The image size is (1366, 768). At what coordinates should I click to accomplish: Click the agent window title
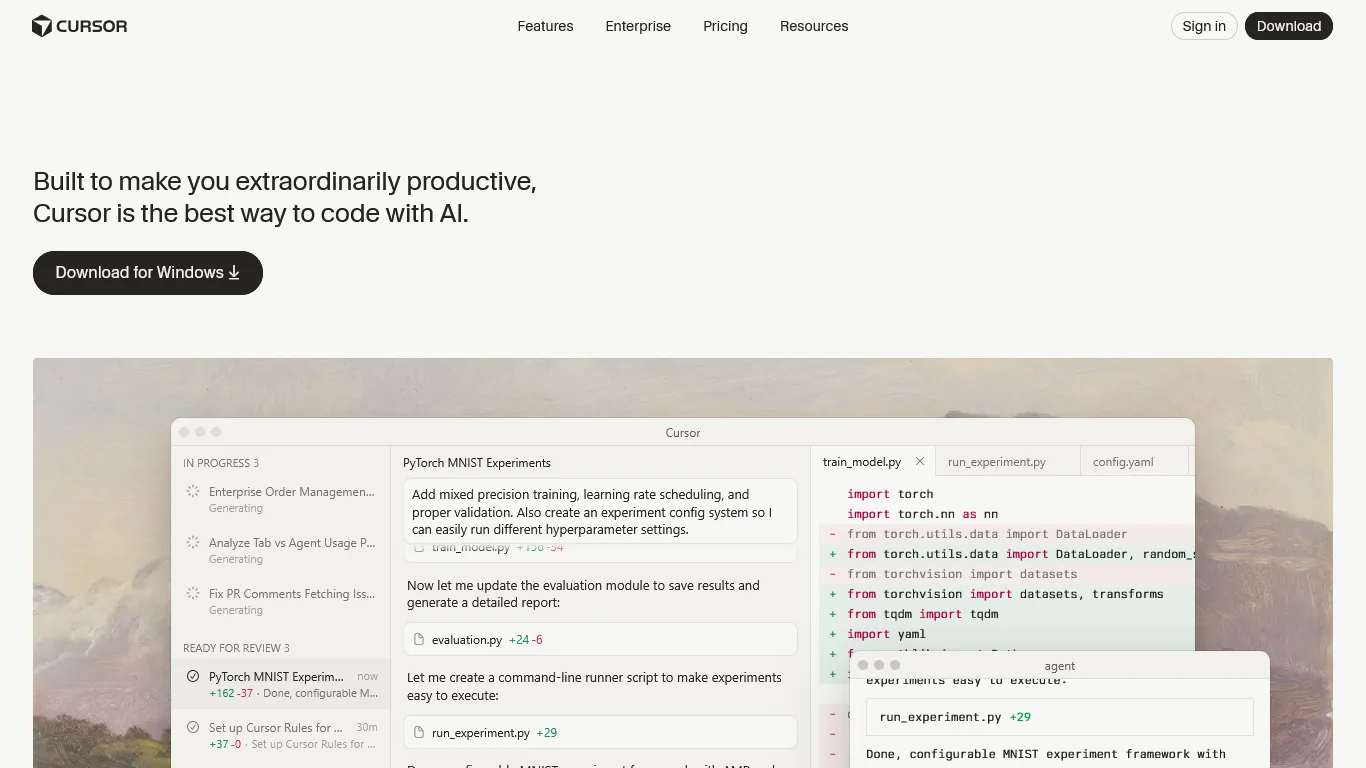coord(1060,666)
